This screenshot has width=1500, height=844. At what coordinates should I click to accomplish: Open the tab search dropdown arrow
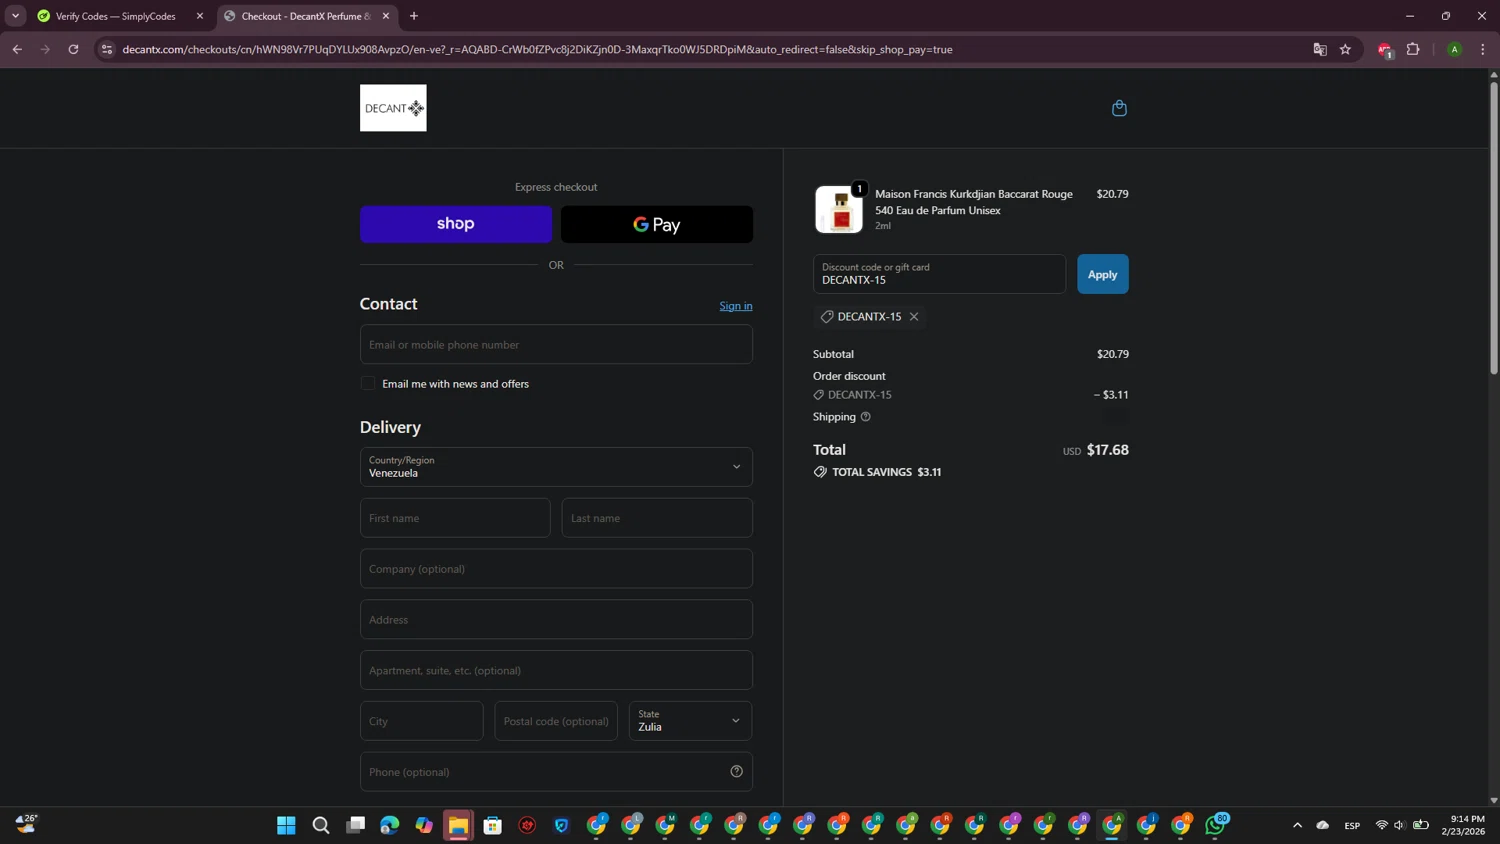[15, 16]
